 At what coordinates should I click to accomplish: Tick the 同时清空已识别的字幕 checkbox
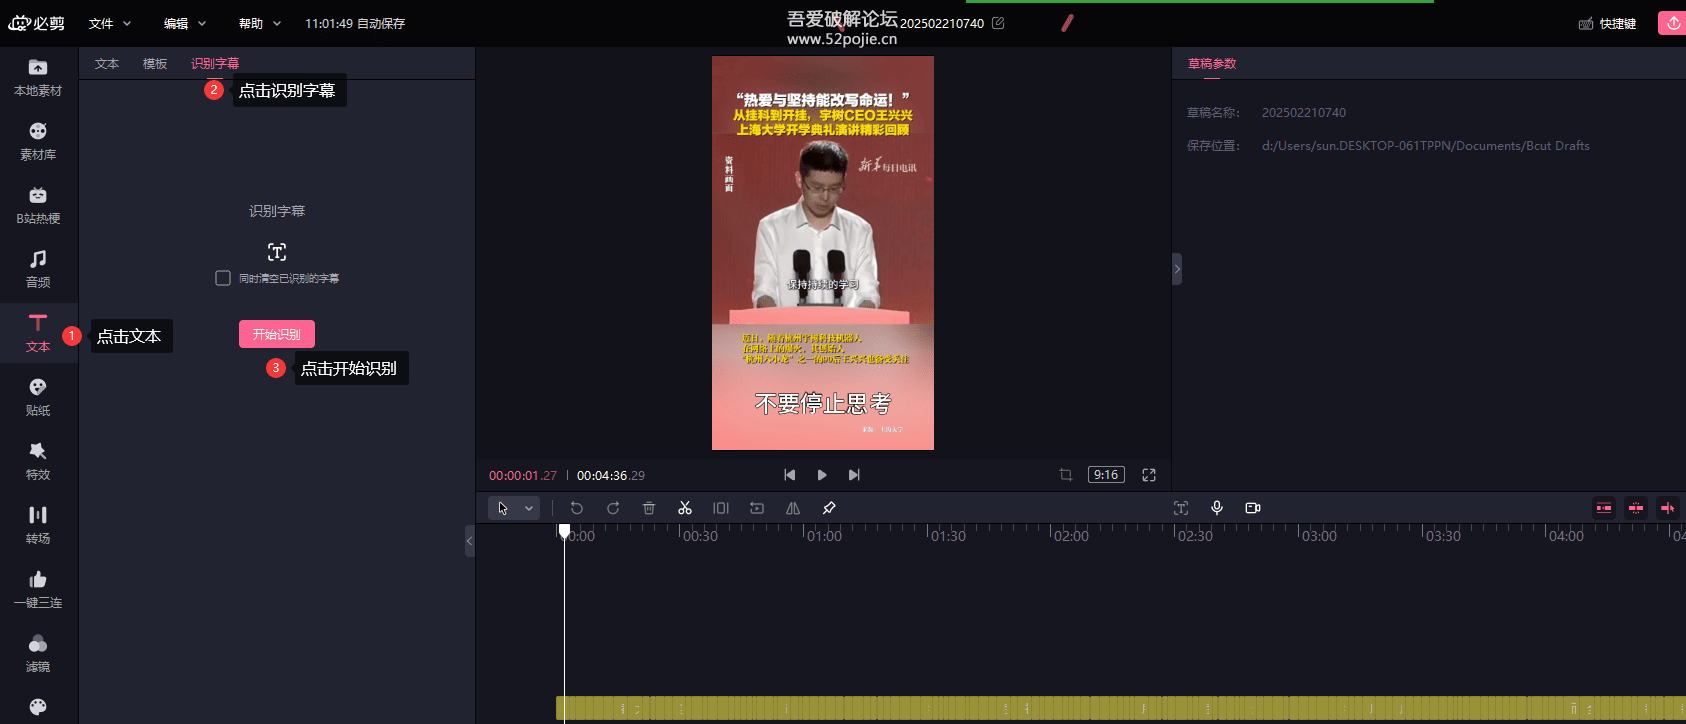[223, 278]
